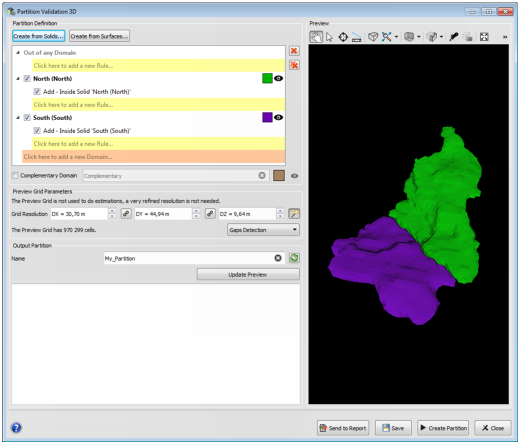519x444 pixels.
Task: Open the Gaps Detection dropdown
Action: pos(263,230)
